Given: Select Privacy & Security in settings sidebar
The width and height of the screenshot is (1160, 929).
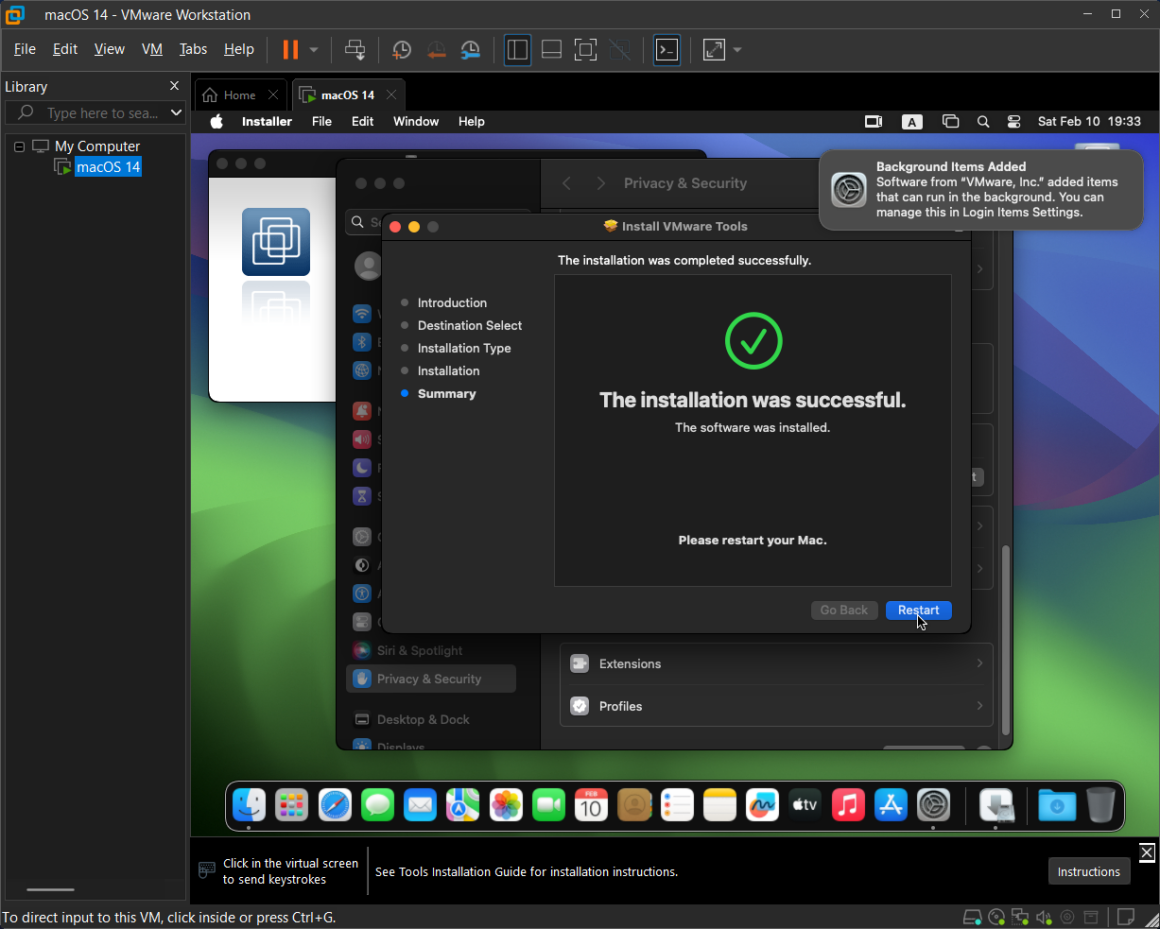Looking at the screenshot, I should [x=431, y=678].
